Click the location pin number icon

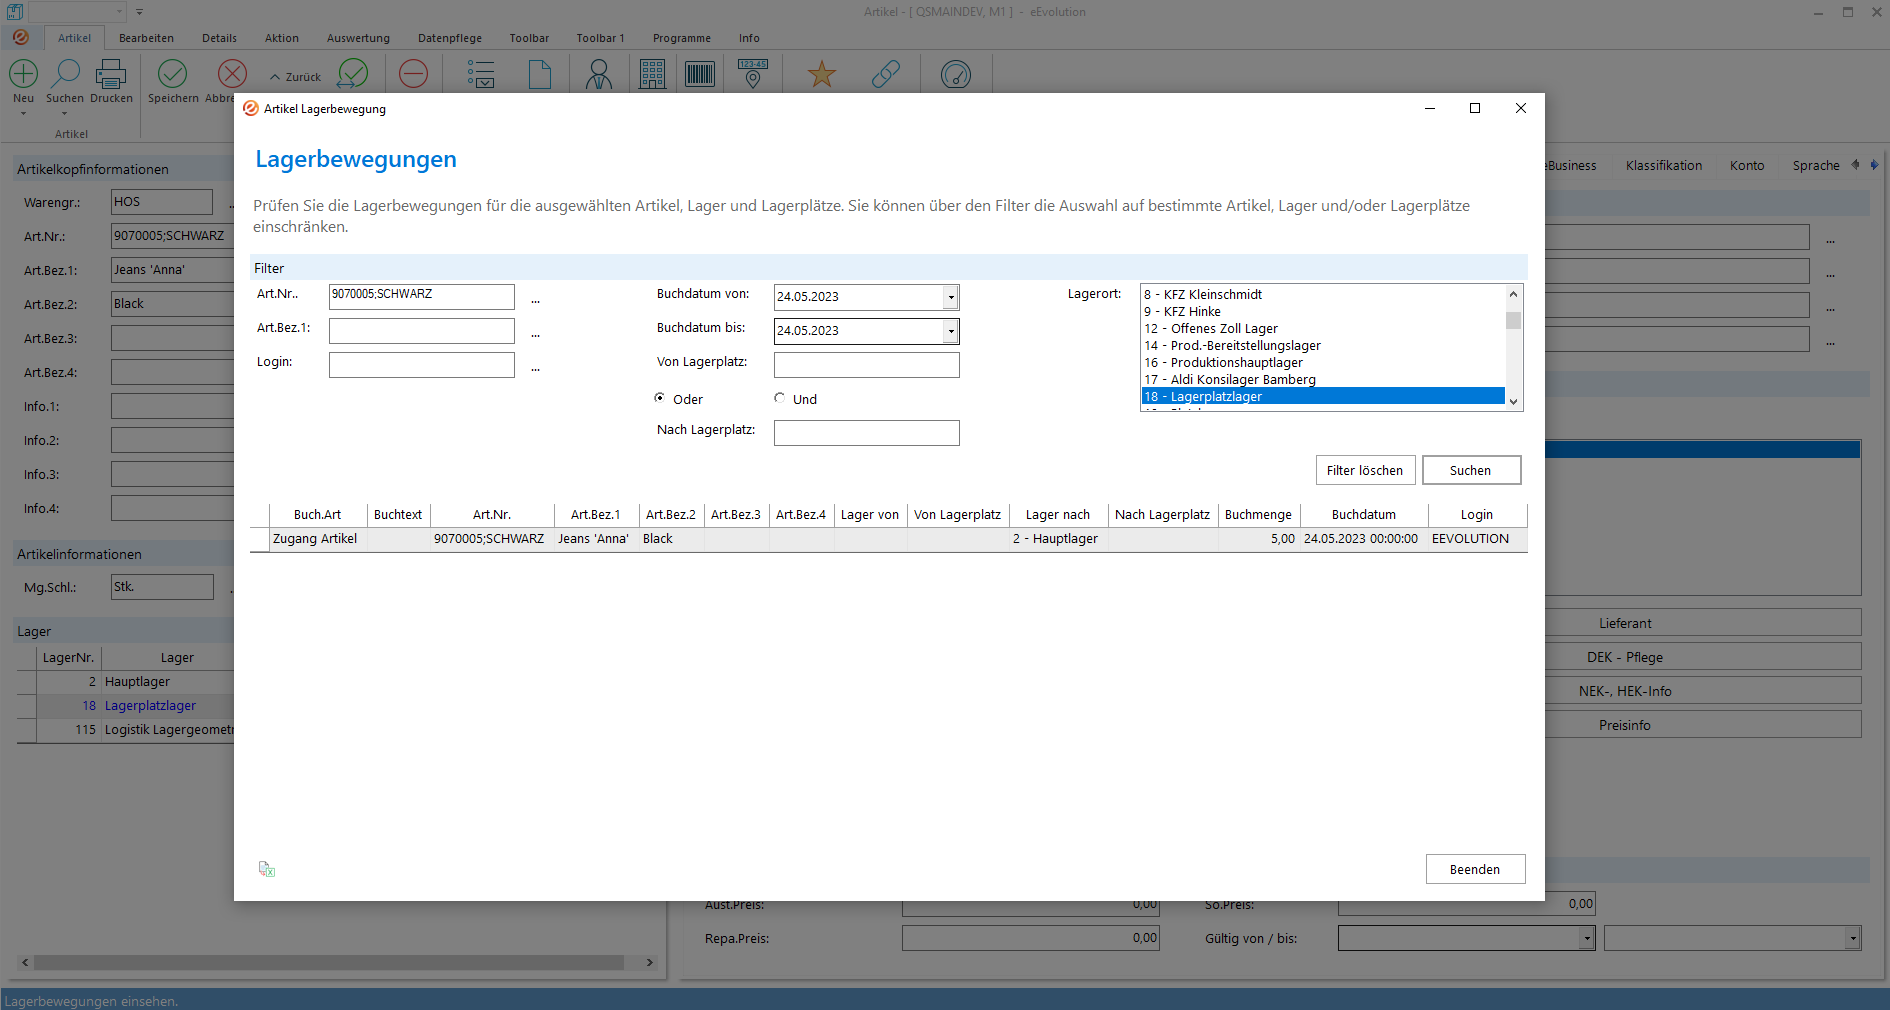coord(753,74)
